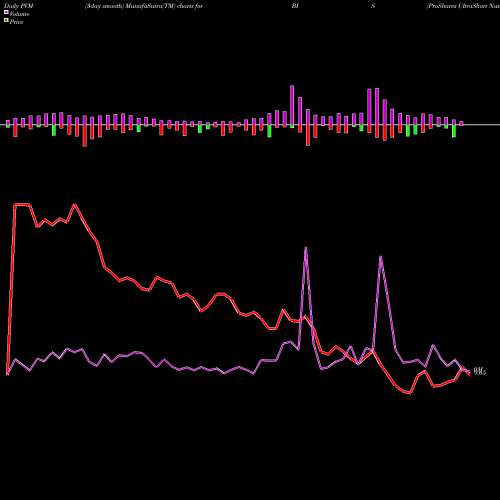The image size is (500, 500).
Task: Click the 'Daily PVM' chart title
Action: click(19, 6)
